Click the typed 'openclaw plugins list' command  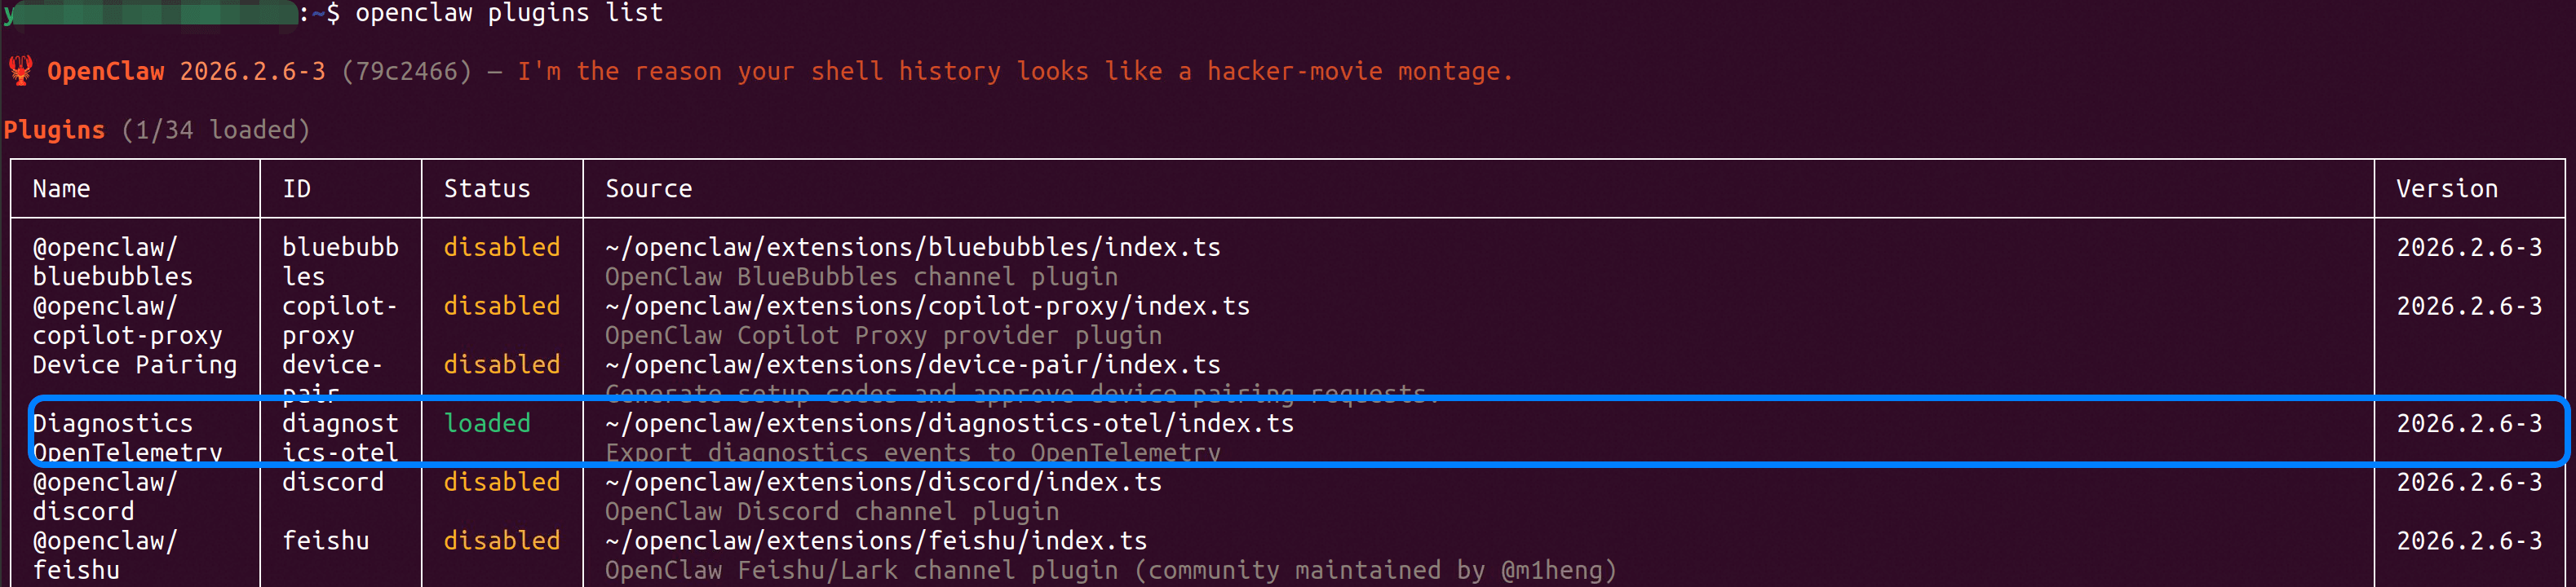click(509, 13)
